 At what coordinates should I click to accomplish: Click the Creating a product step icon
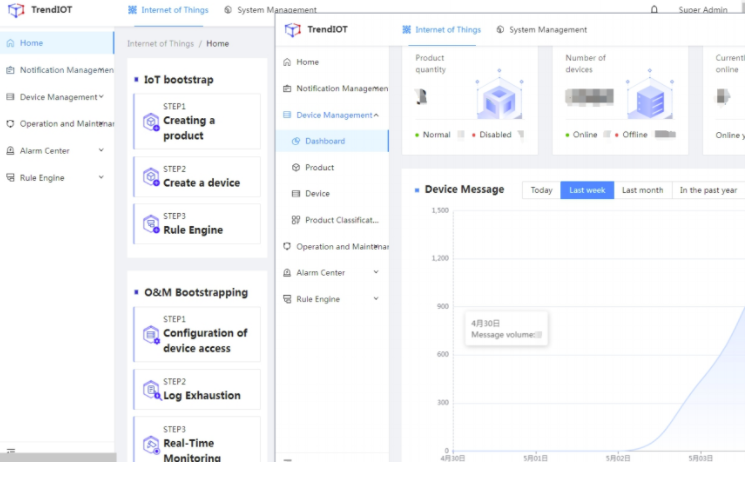point(151,122)
